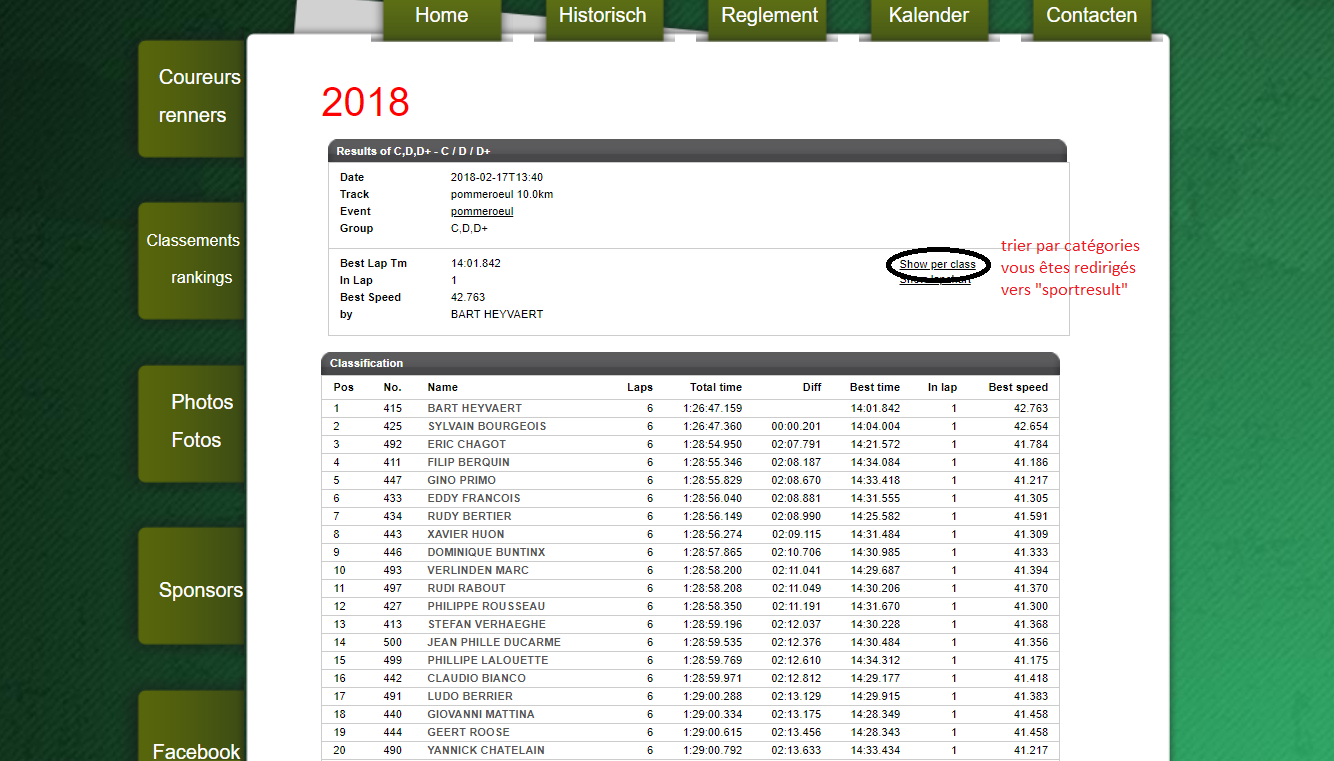Open Classements rankings sidebar section

tap(192, 260)
